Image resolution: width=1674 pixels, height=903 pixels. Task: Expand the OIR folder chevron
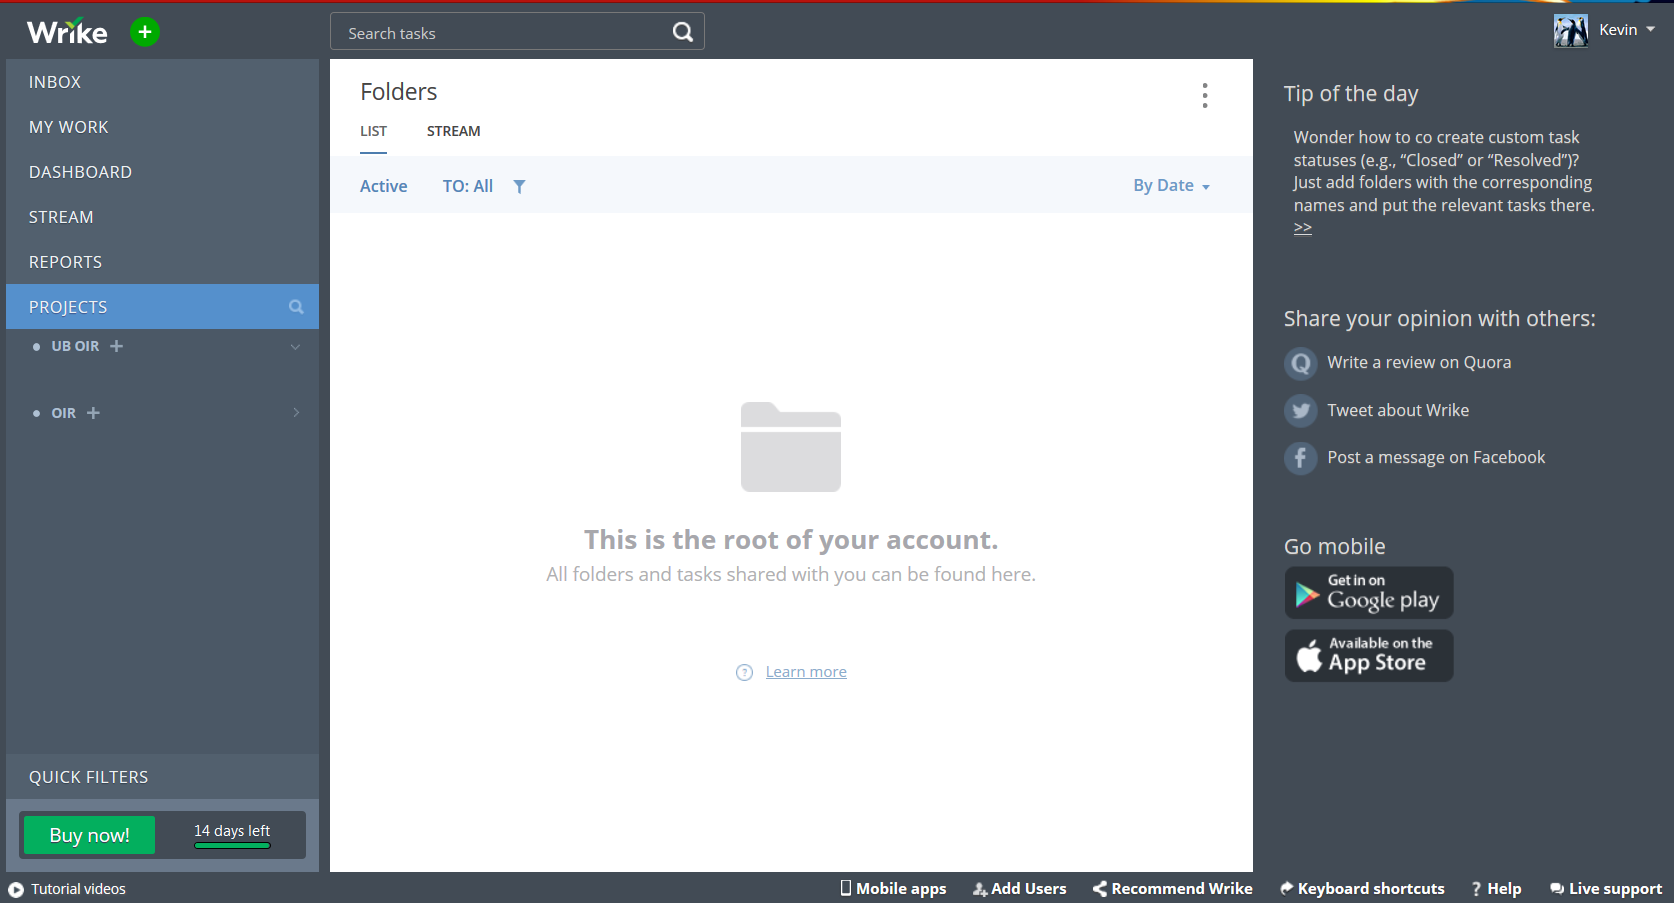click(x=296, y=413)
